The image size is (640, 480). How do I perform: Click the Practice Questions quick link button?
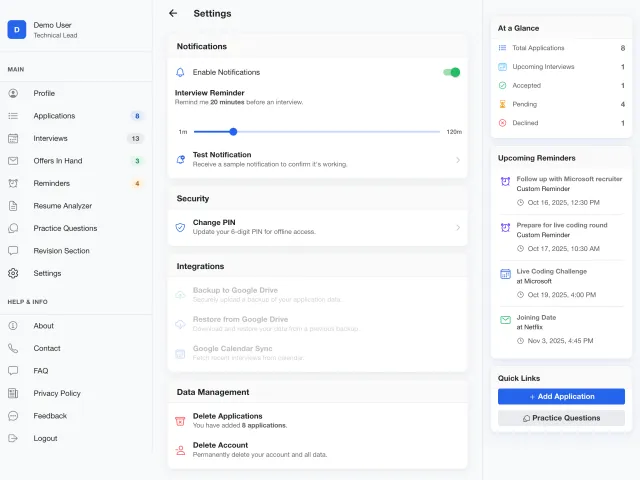(561, 418)
